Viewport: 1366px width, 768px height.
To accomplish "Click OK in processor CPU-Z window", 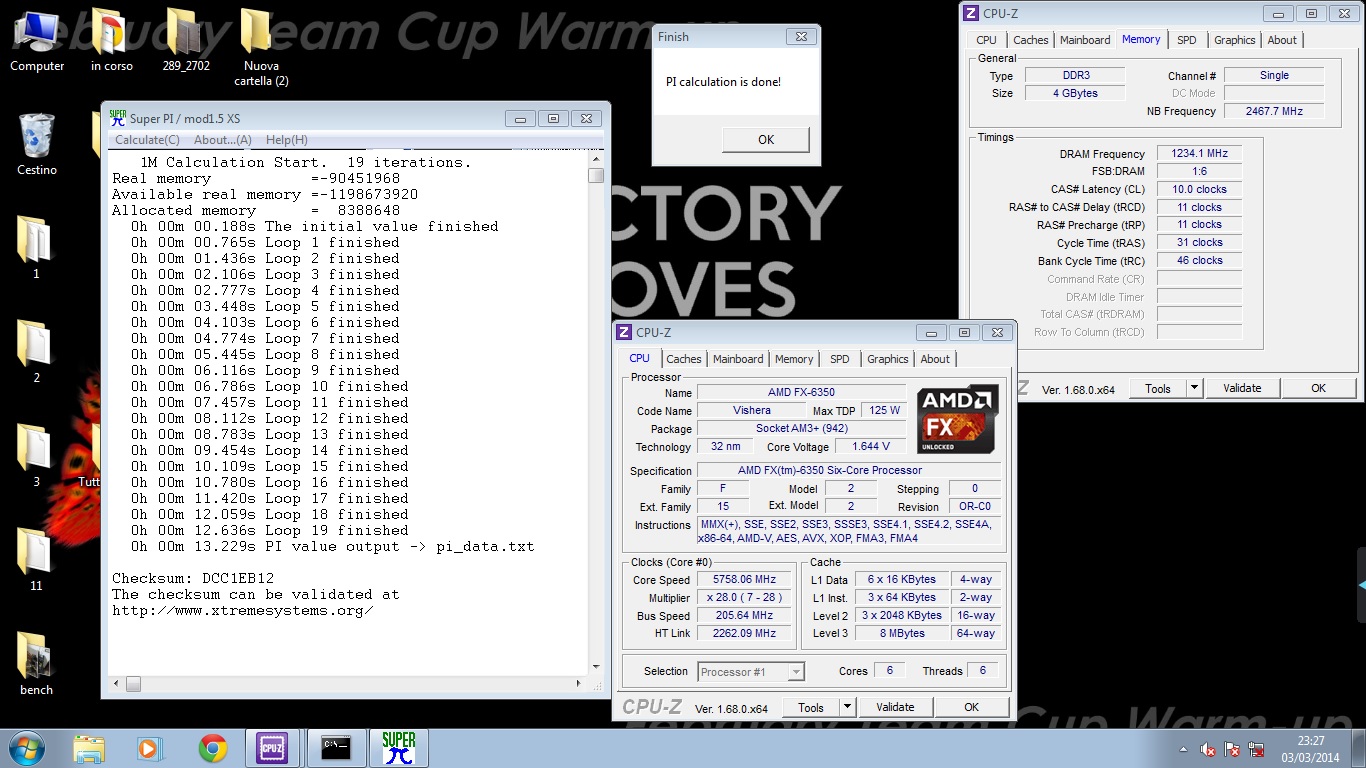I will pyautogui.click(x=971, y=707).
